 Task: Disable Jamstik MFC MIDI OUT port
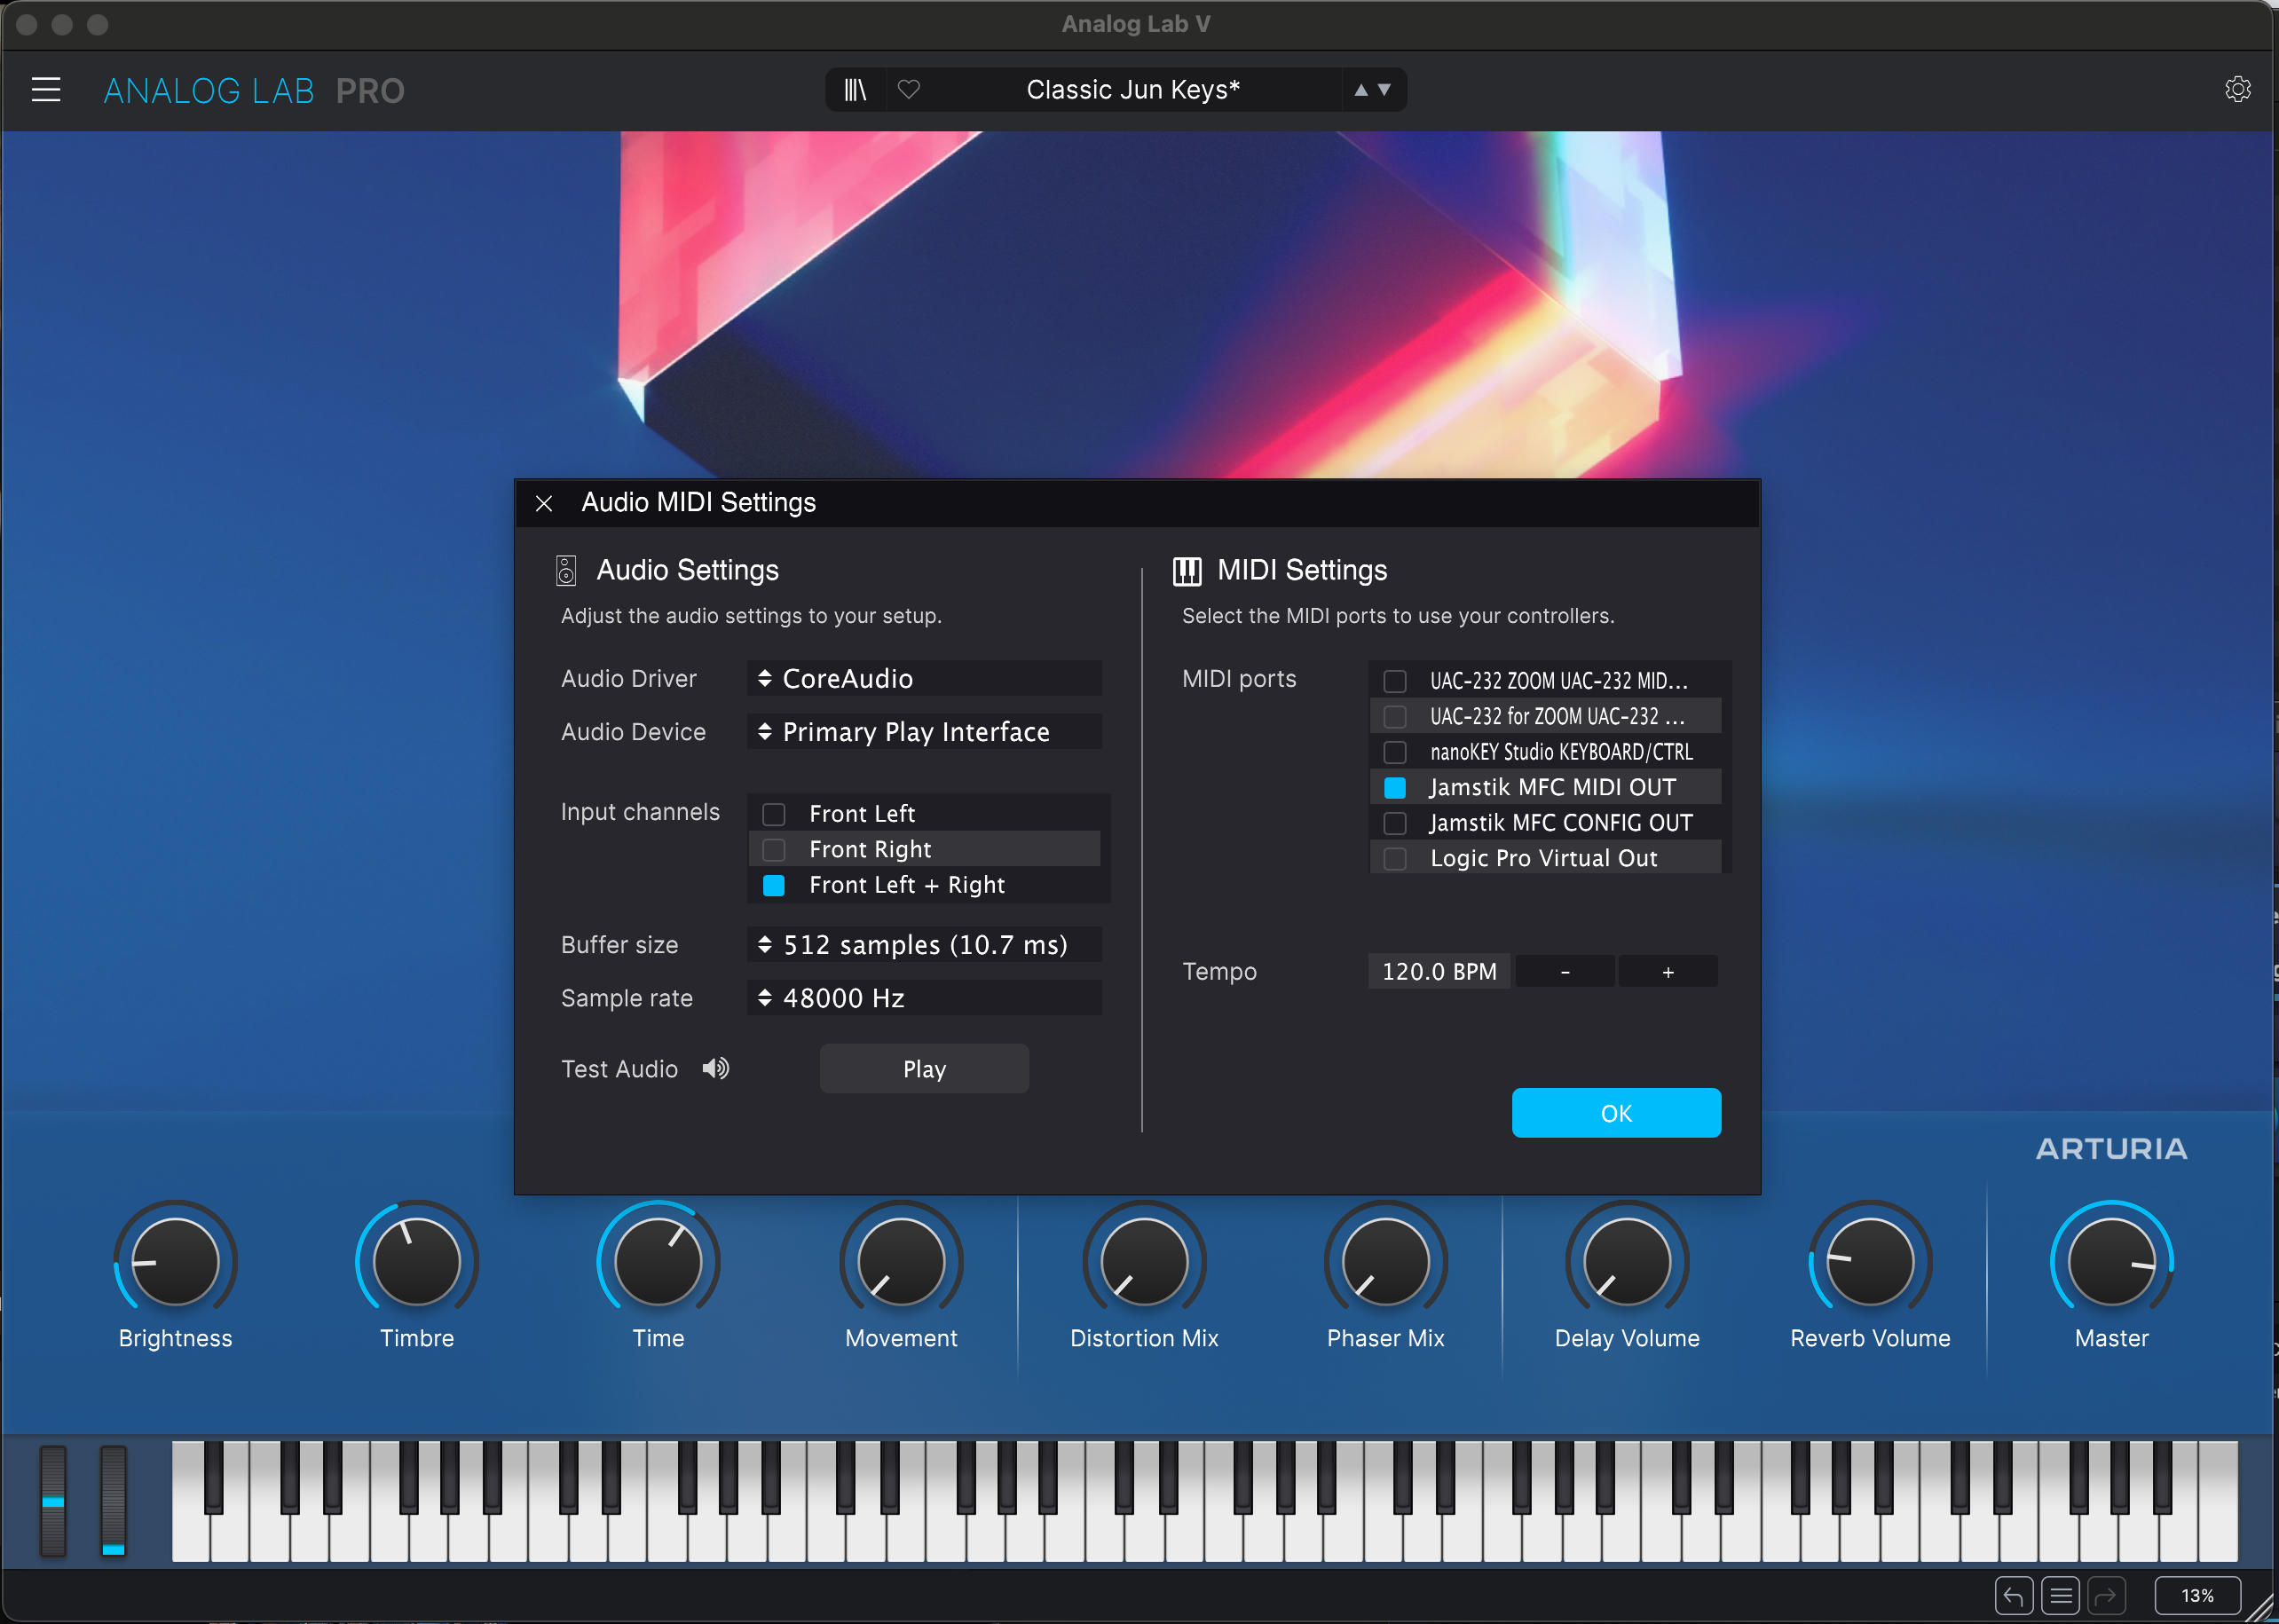(x=1395, y=787)
